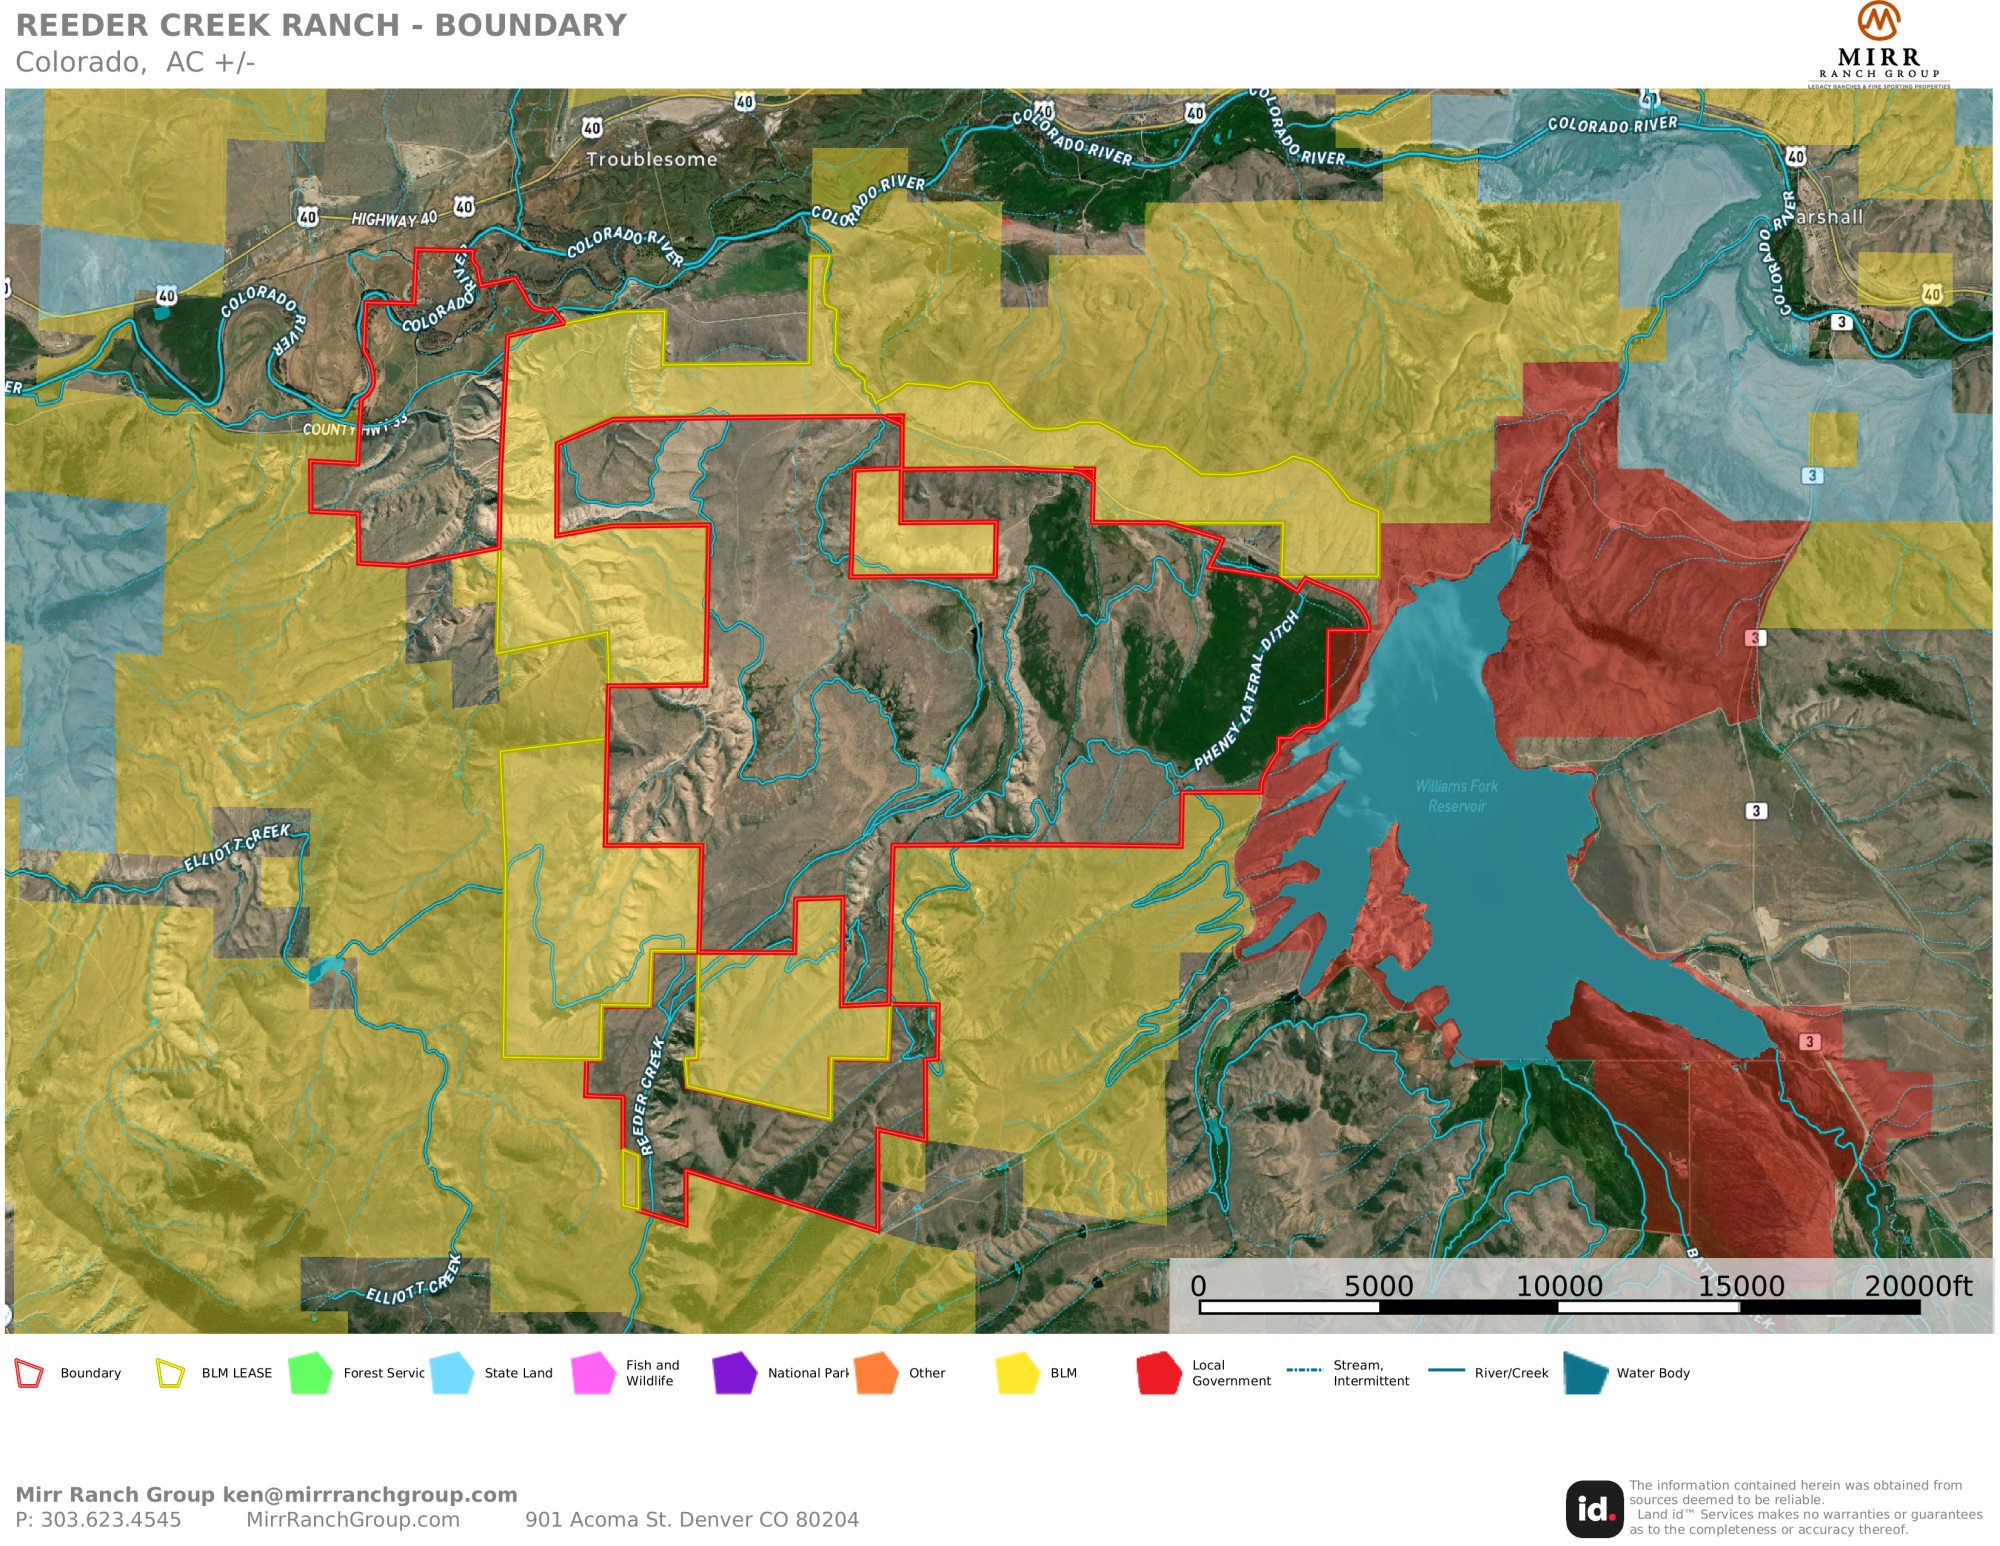This screenshot has width=2000, height=1546.
Task: Click the BLM LEASE outline legend icon
Action: point(171,1373)
